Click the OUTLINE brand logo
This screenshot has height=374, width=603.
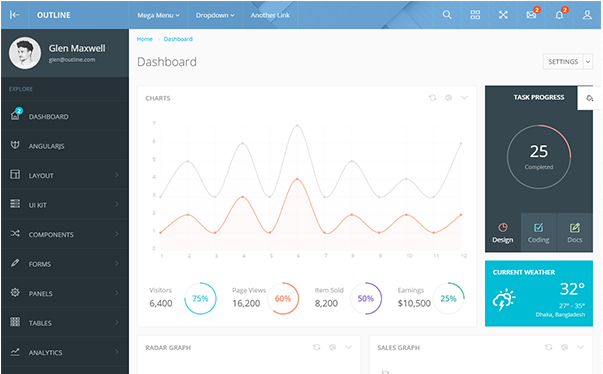click(x=53, y=15)
